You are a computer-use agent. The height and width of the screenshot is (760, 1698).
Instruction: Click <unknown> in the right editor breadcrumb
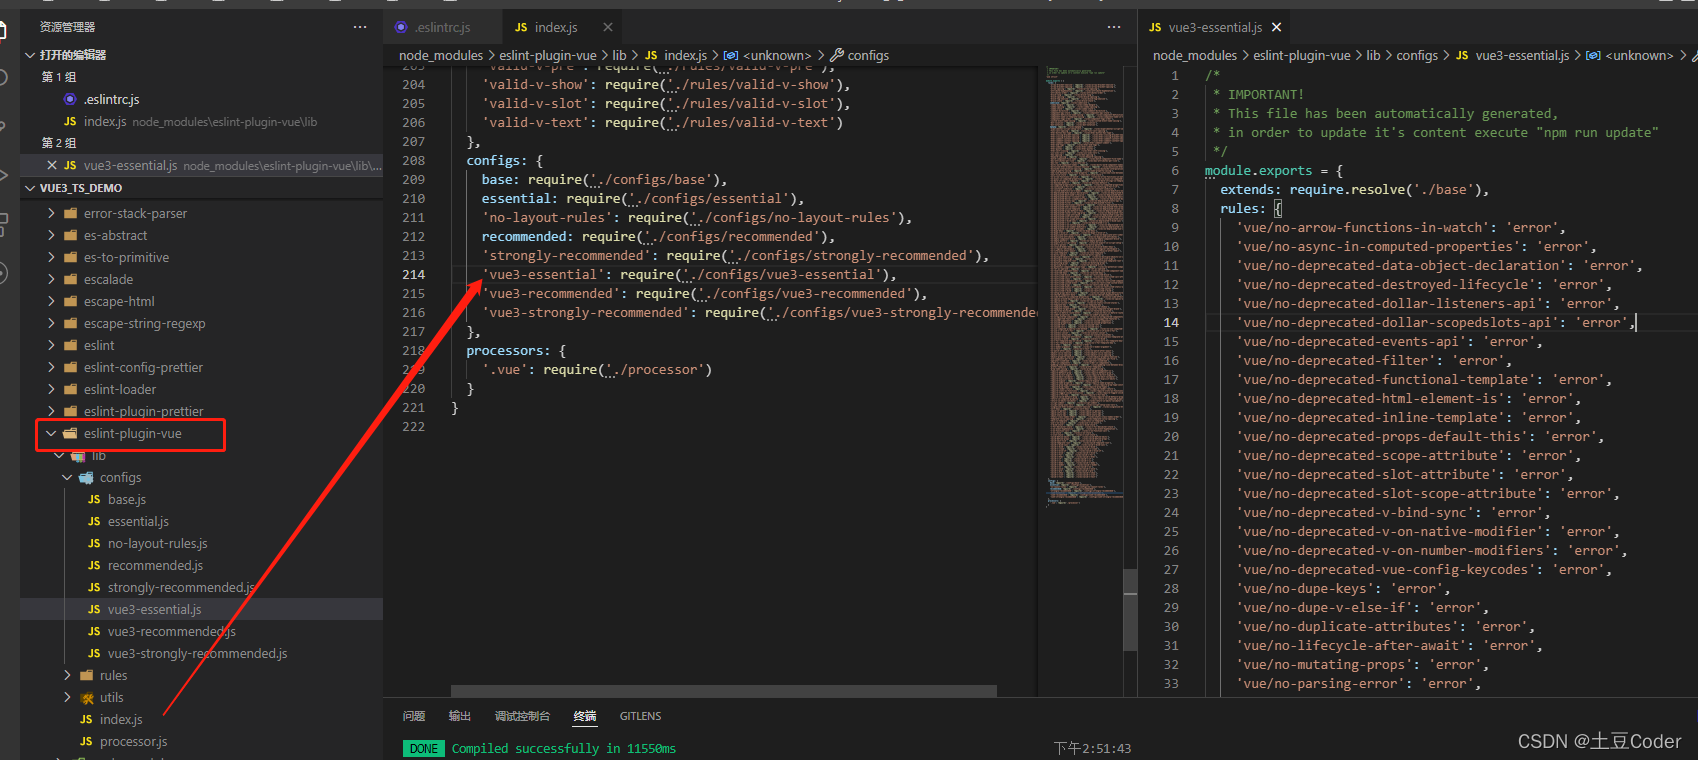click(1639, 55)
